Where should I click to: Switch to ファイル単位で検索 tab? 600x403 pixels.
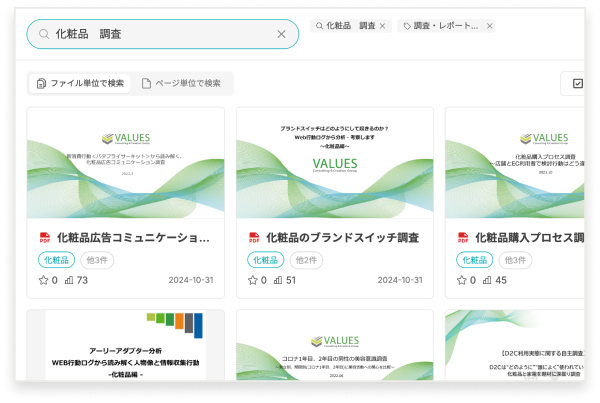click(x=80, y=83)
